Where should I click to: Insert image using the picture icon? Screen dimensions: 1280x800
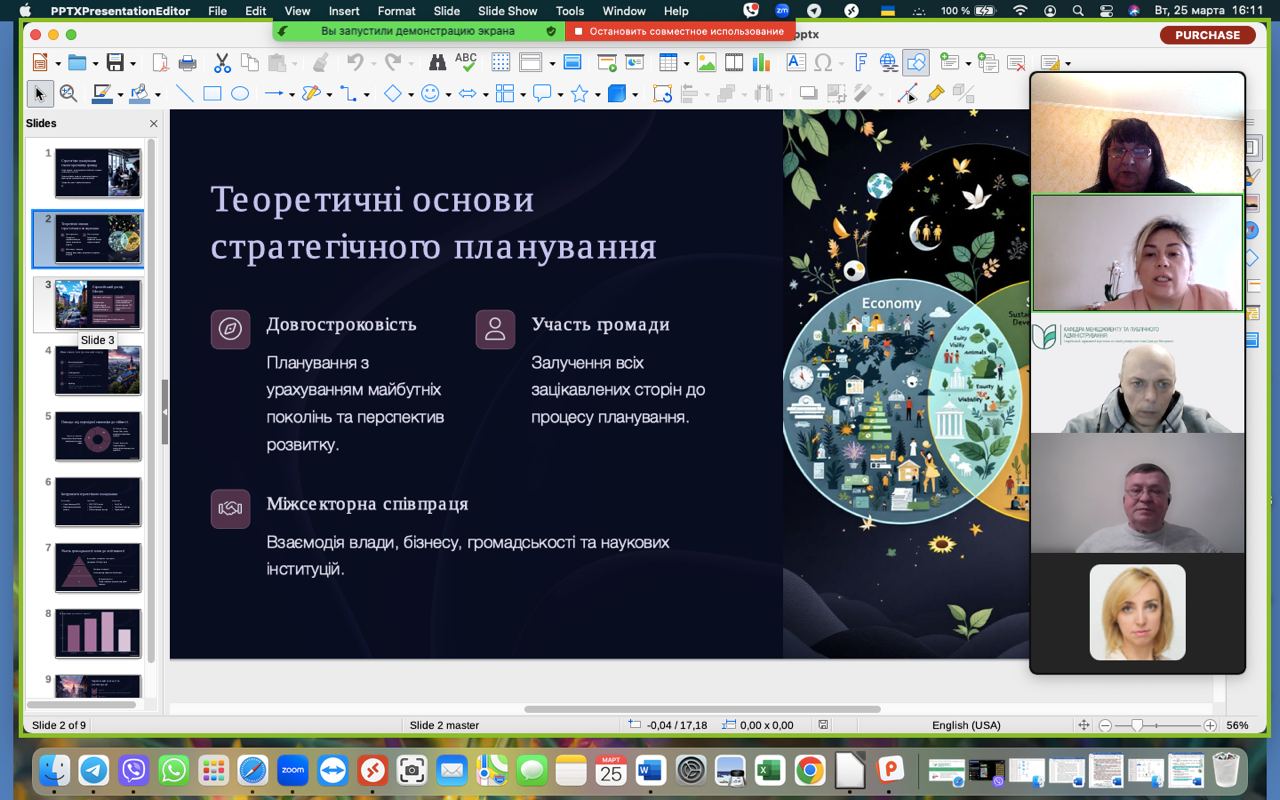(706, 63)
